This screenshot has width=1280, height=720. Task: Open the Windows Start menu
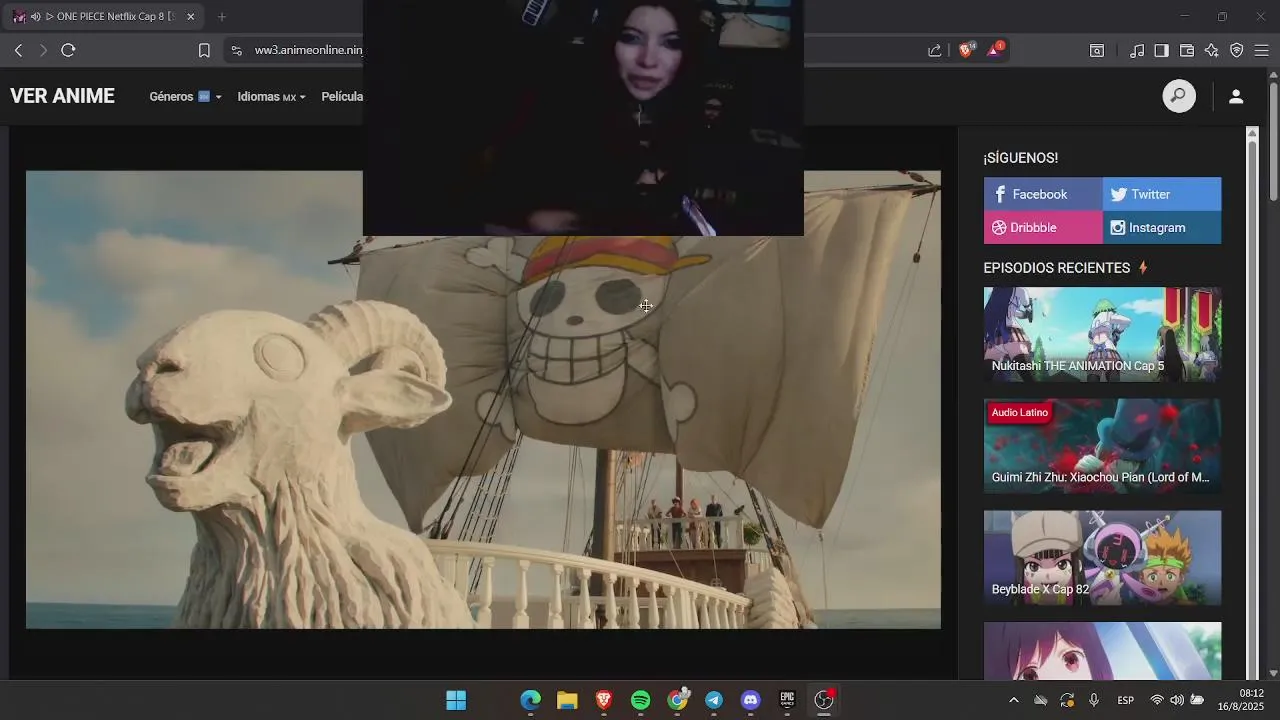tap(456, 700)
